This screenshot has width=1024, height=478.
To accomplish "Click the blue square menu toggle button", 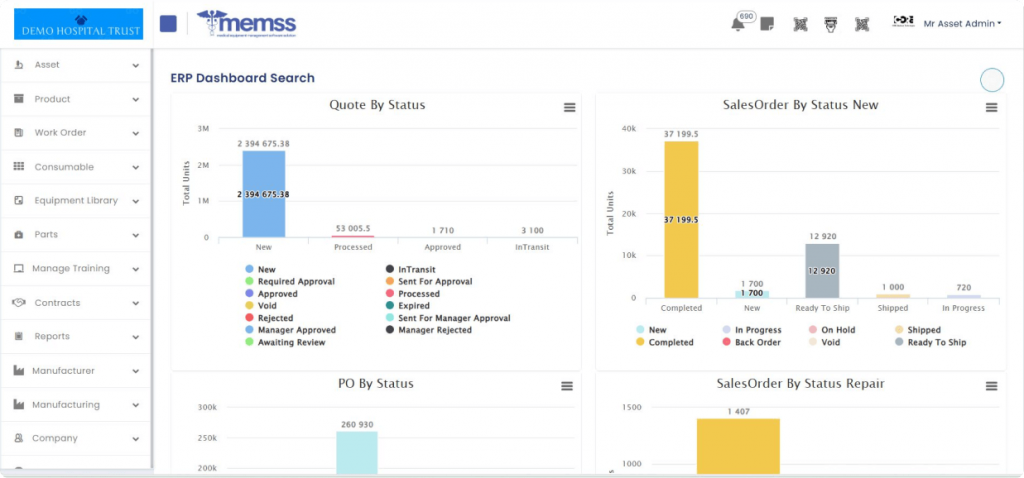I will point(168,24).
